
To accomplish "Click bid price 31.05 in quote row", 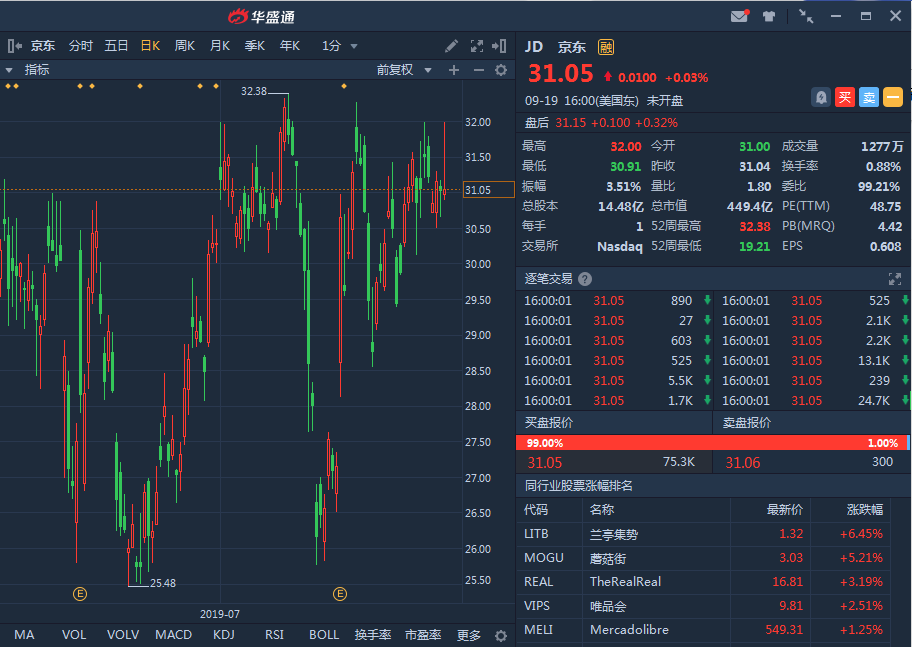I will point(544,463).
